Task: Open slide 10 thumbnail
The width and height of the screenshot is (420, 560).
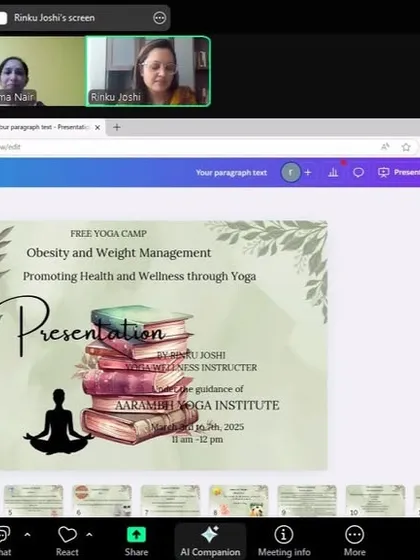Action: tap(375, 500)
